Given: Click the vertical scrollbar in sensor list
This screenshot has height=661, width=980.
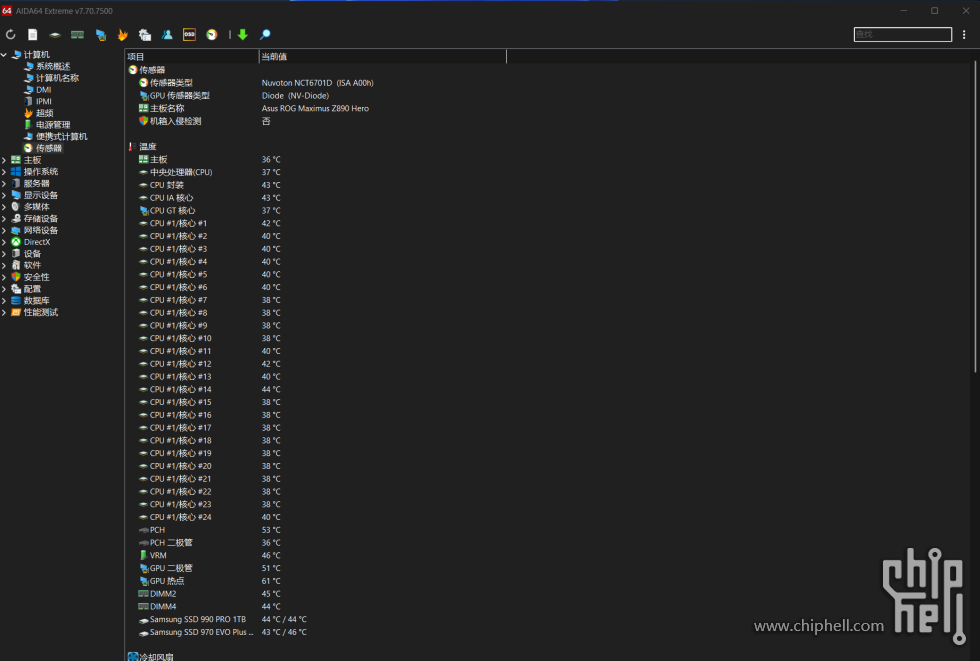Looking at the screenshot, I should coord(975,217).
